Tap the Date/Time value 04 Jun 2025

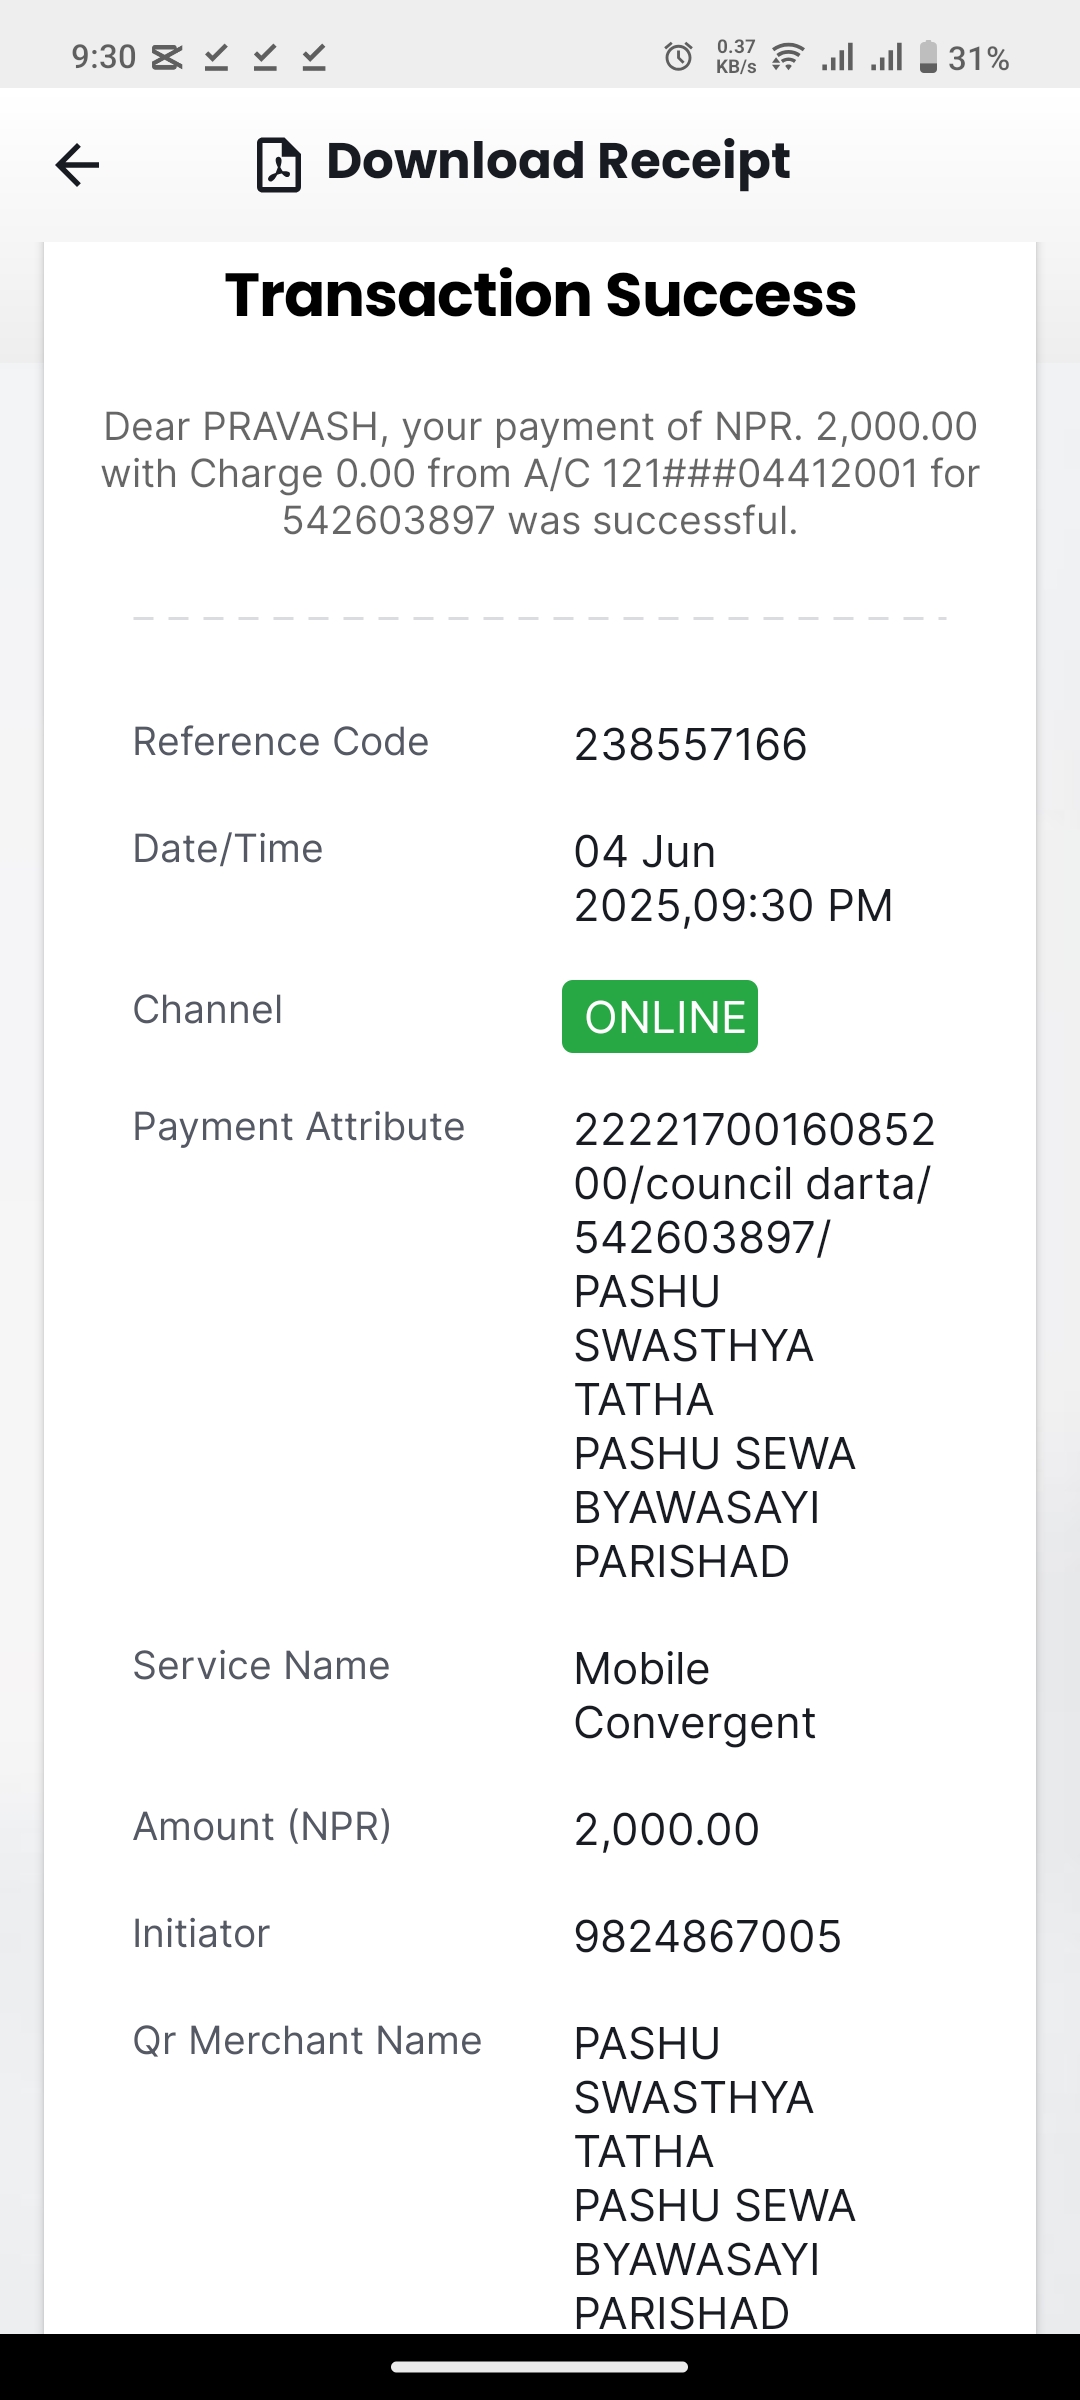[733, 879]
